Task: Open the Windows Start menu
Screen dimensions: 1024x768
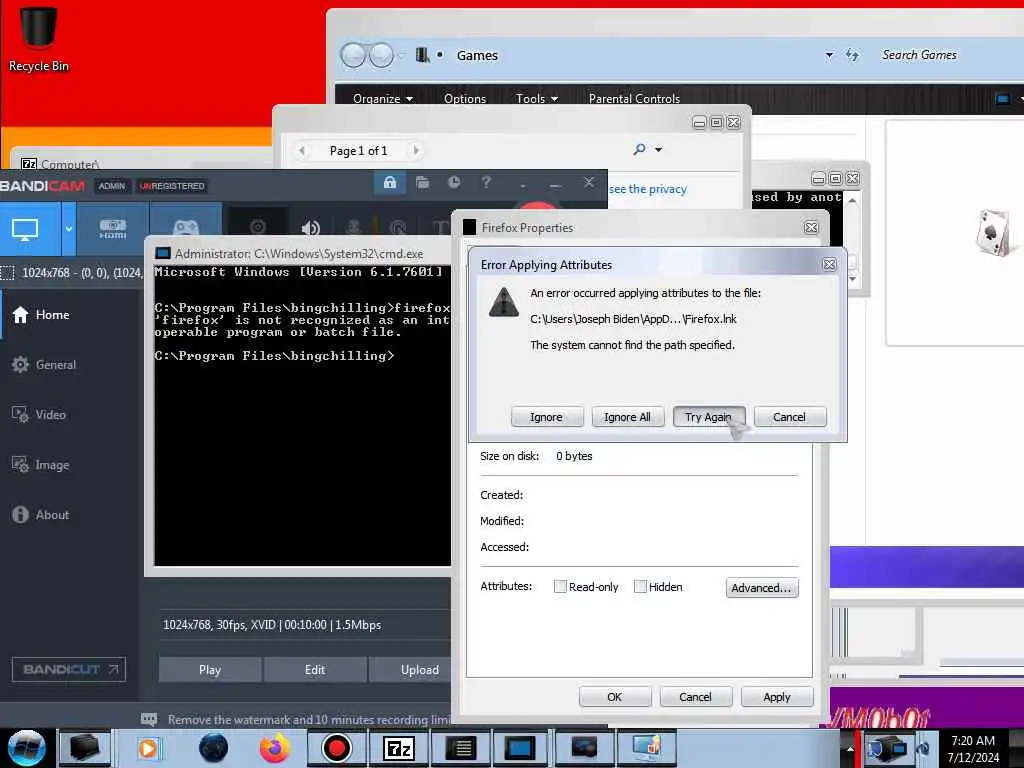Action: click(x=27, y=748)
